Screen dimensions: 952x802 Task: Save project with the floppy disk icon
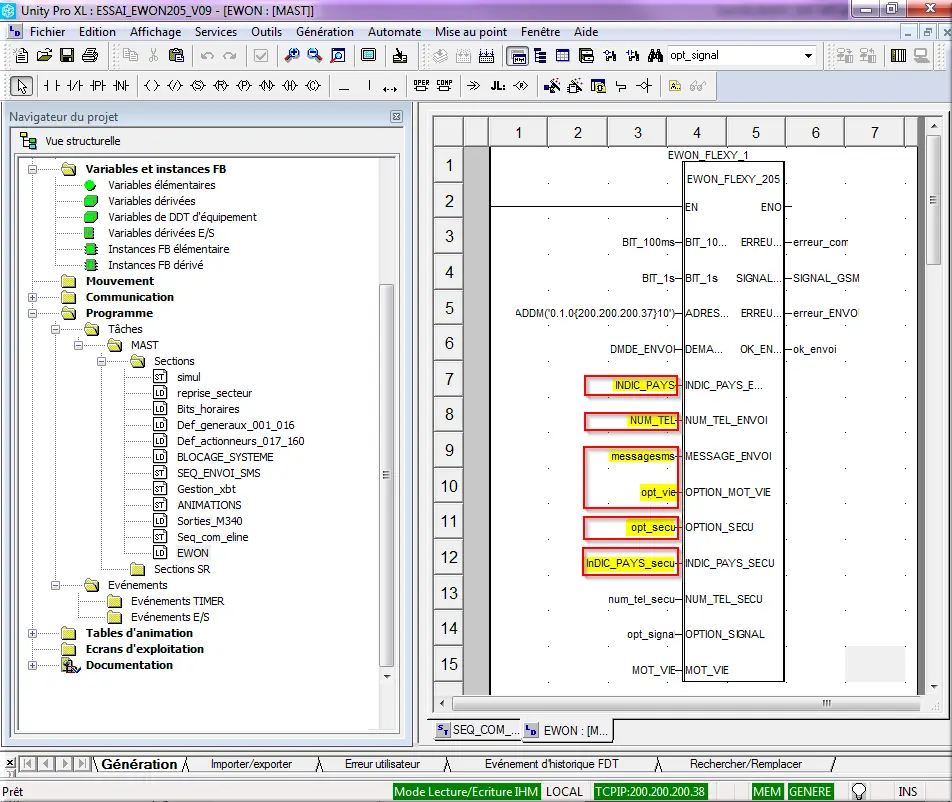pos(67,56)
